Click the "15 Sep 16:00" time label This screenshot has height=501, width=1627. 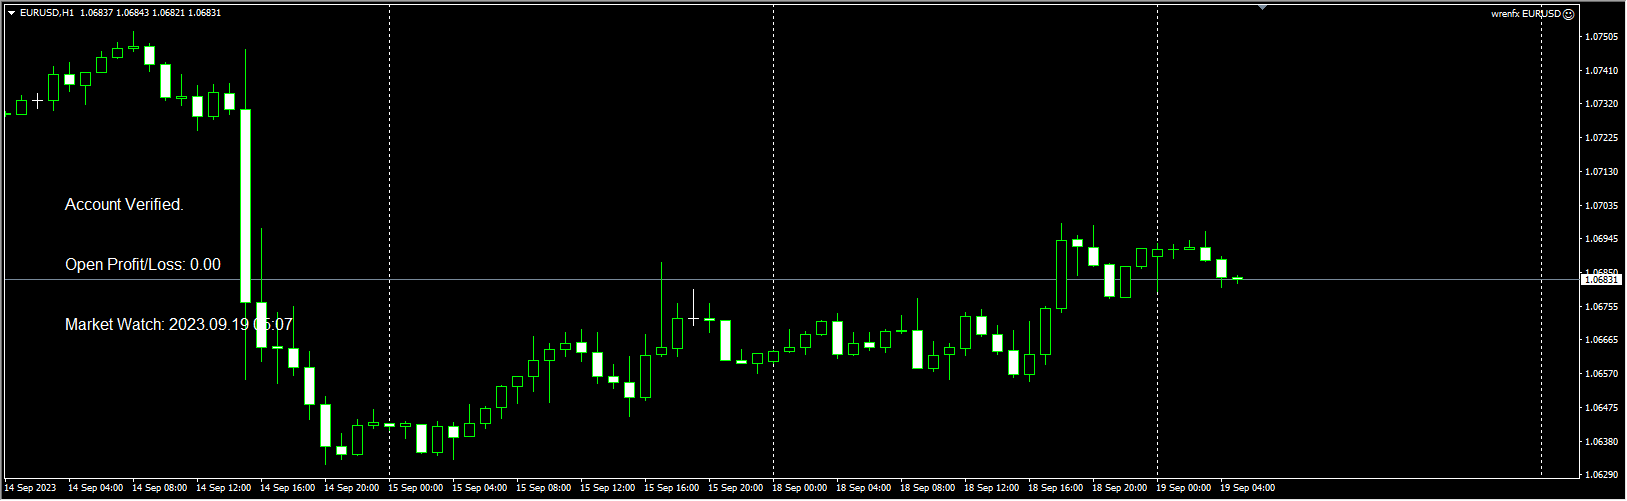coord(672,488)
